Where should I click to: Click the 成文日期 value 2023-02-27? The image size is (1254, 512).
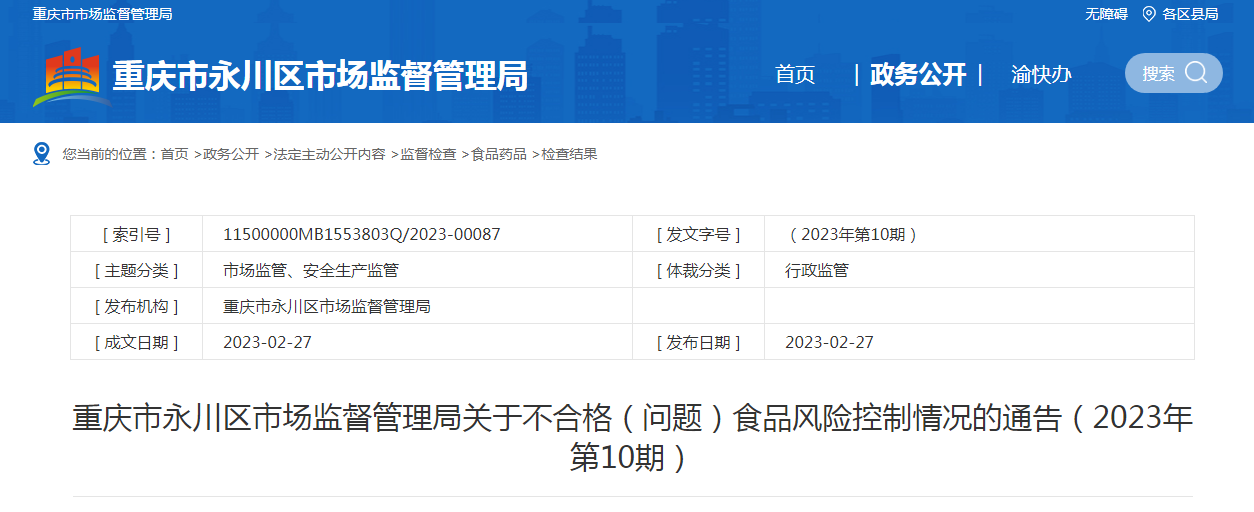point(267,342)
